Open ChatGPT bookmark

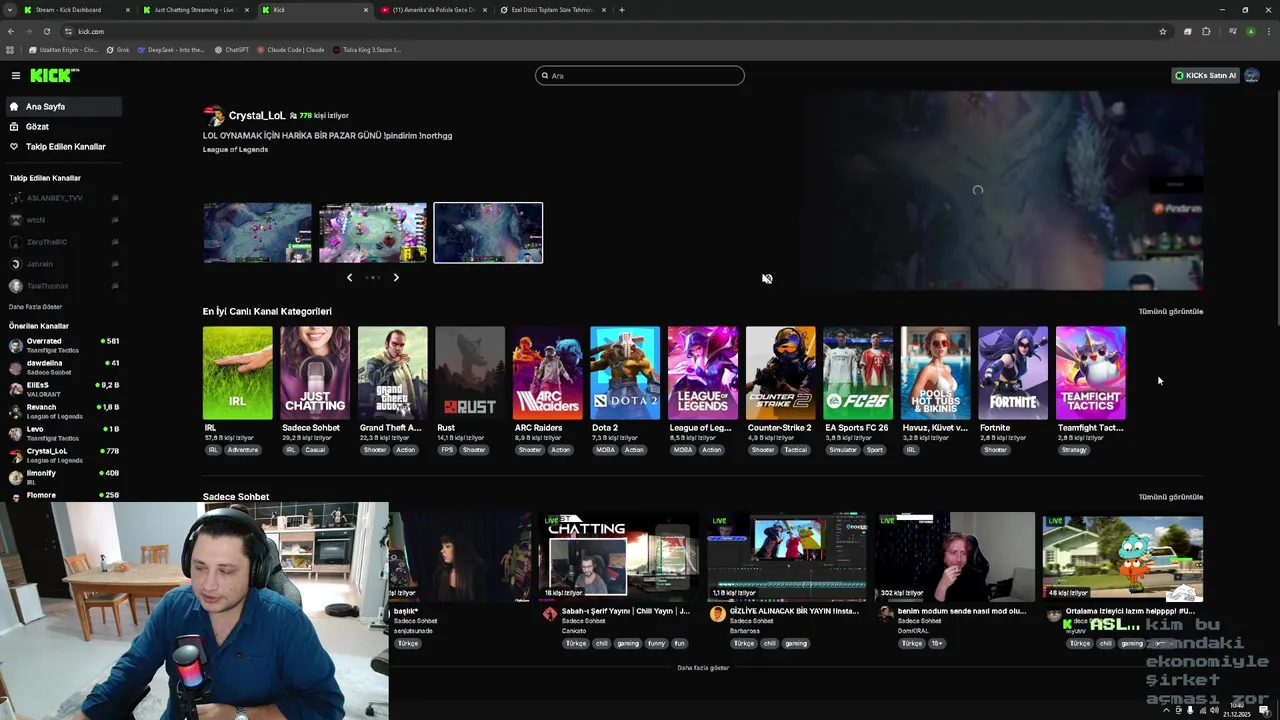click(x=231, y=49)
